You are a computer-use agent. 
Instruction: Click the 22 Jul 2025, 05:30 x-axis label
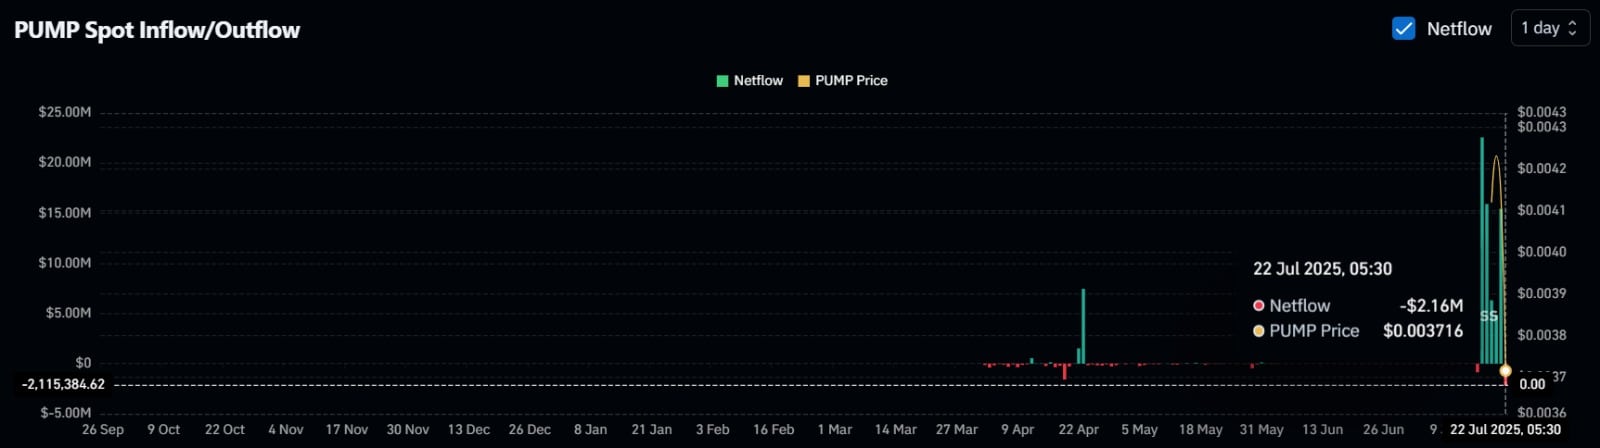point(1505,430)
